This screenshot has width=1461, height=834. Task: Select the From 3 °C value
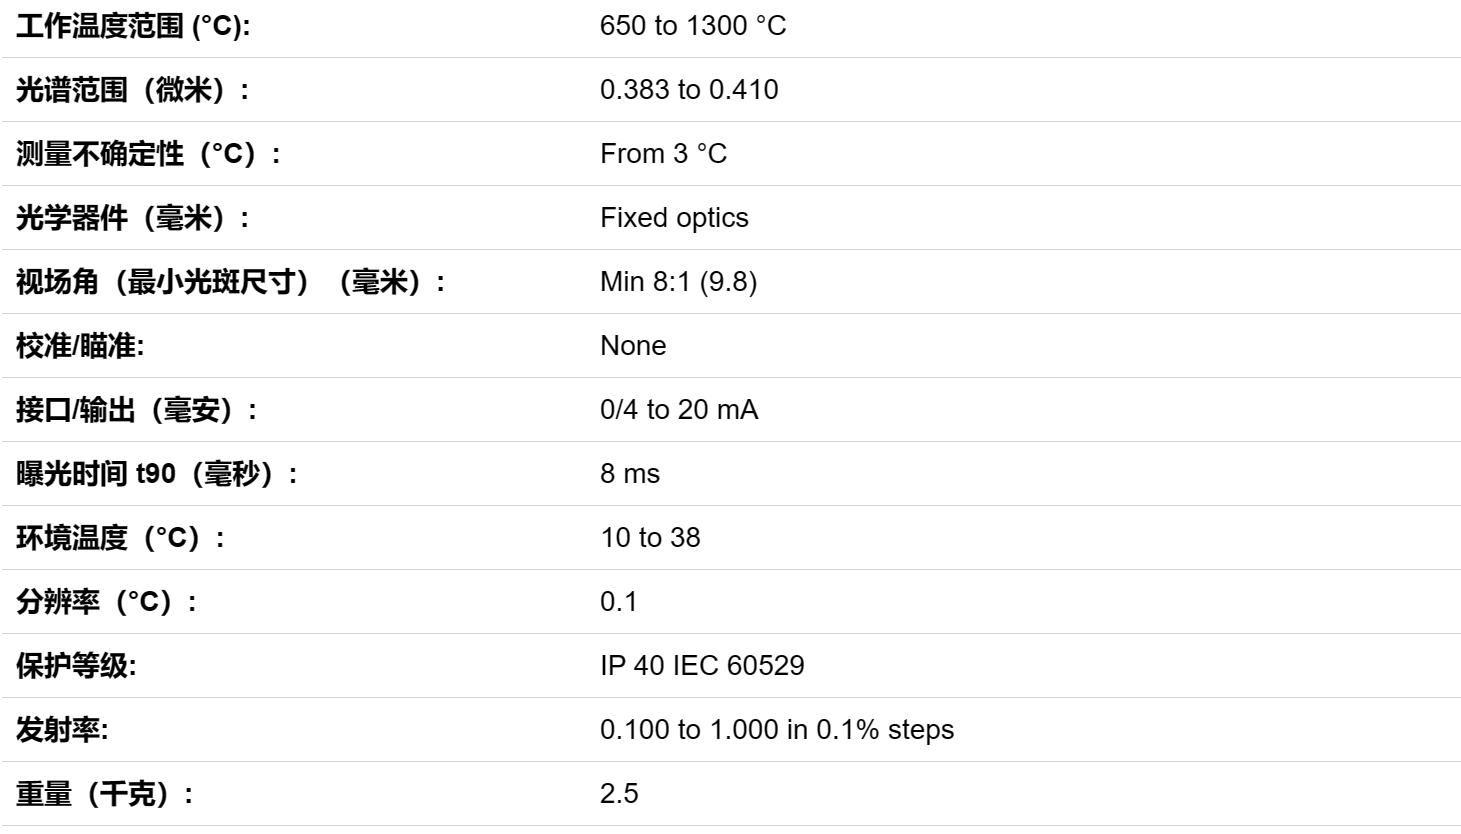[x=663, y=154]
